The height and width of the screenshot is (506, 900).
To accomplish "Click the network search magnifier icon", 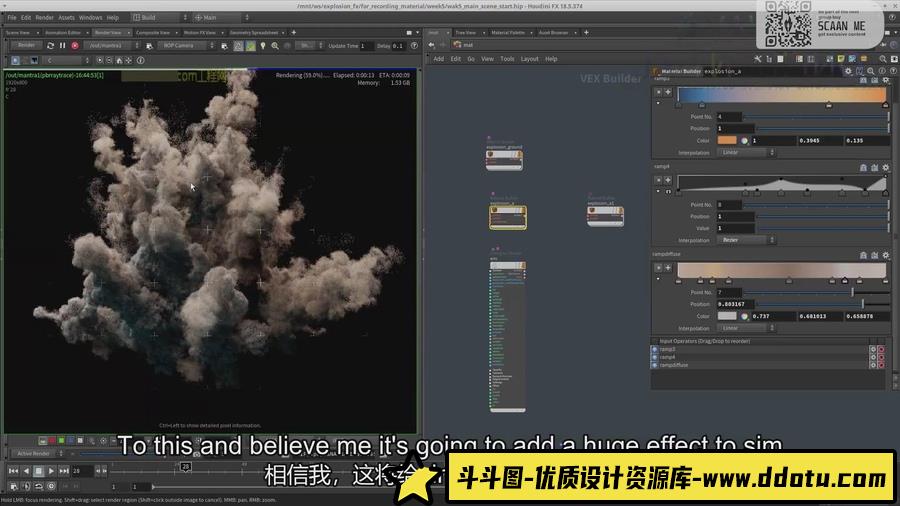I will pyautogui.click(x=883, y=59).
